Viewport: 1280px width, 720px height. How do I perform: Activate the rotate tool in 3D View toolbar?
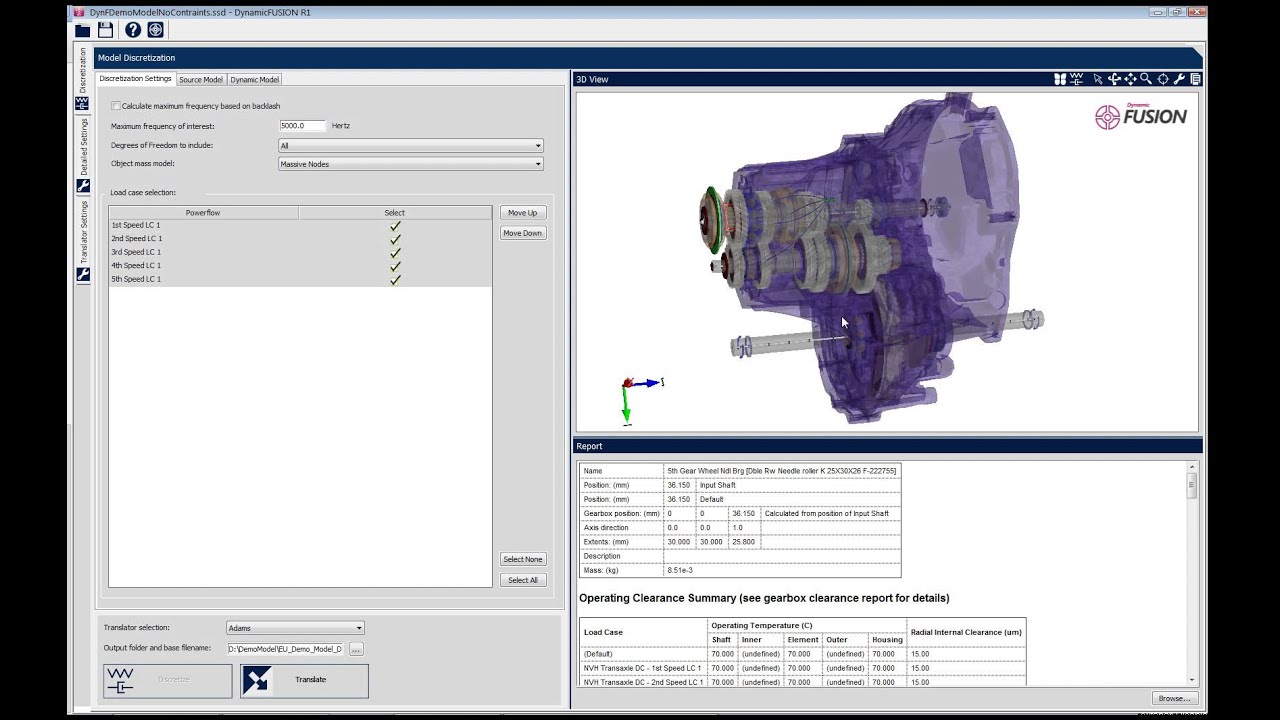pyautogui.click(x=1114, y=79)
